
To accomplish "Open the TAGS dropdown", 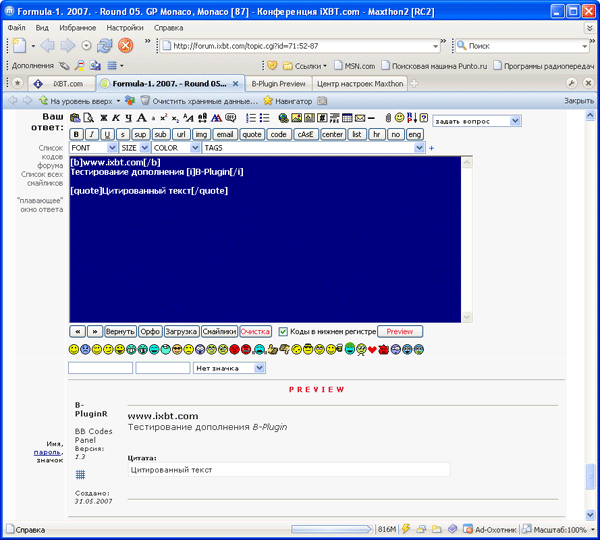I will click(x=313, y=148).
